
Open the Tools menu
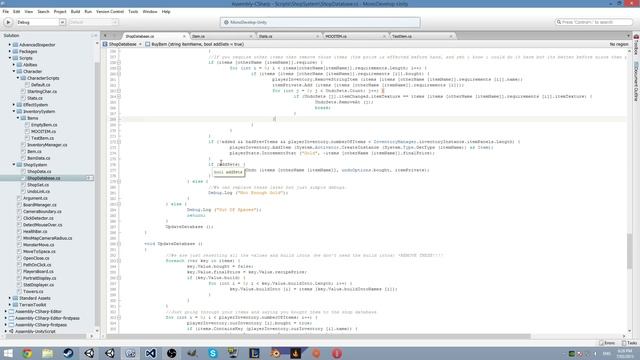coord(133,11)
